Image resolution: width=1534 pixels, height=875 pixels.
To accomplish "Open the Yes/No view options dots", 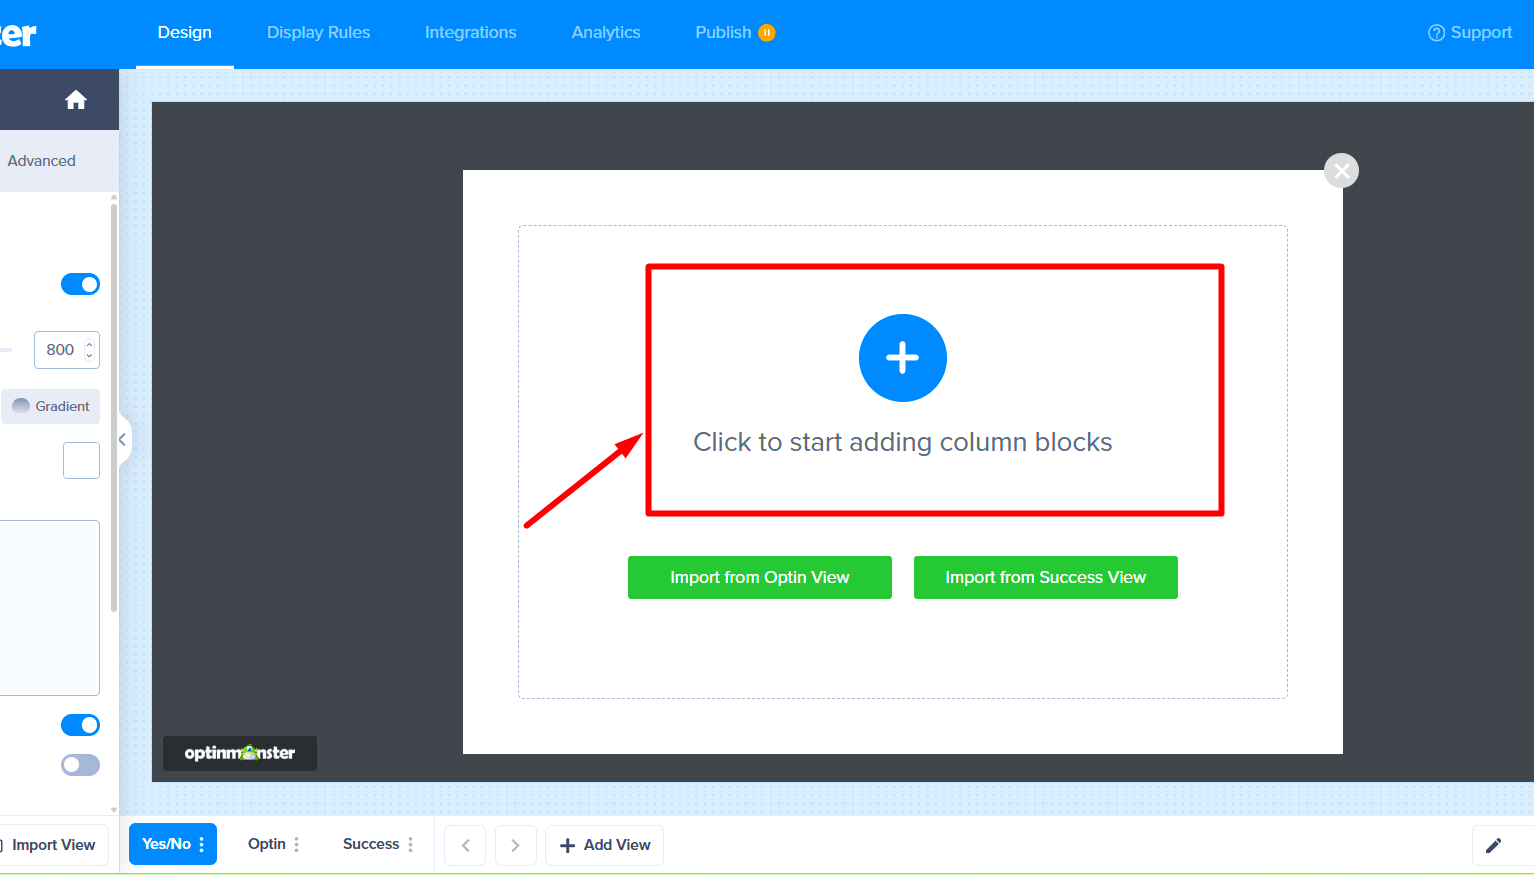I will click(x=202, y=844).
